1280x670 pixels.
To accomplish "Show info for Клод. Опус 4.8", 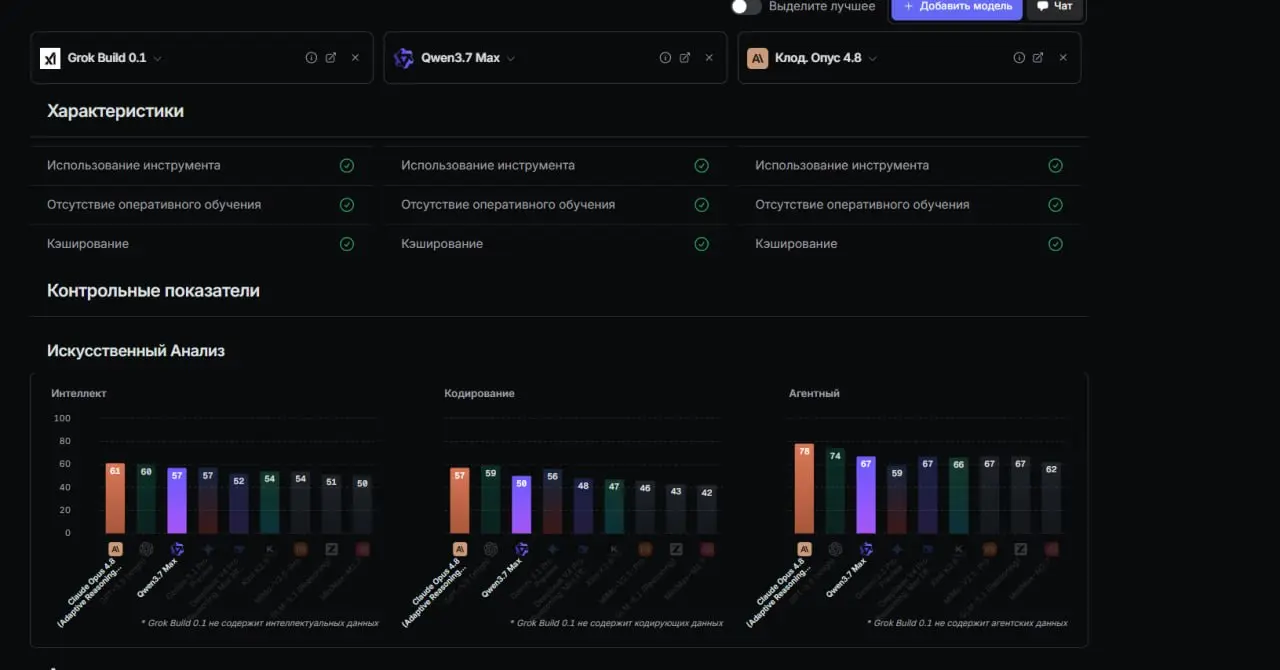I will 1019,58.
